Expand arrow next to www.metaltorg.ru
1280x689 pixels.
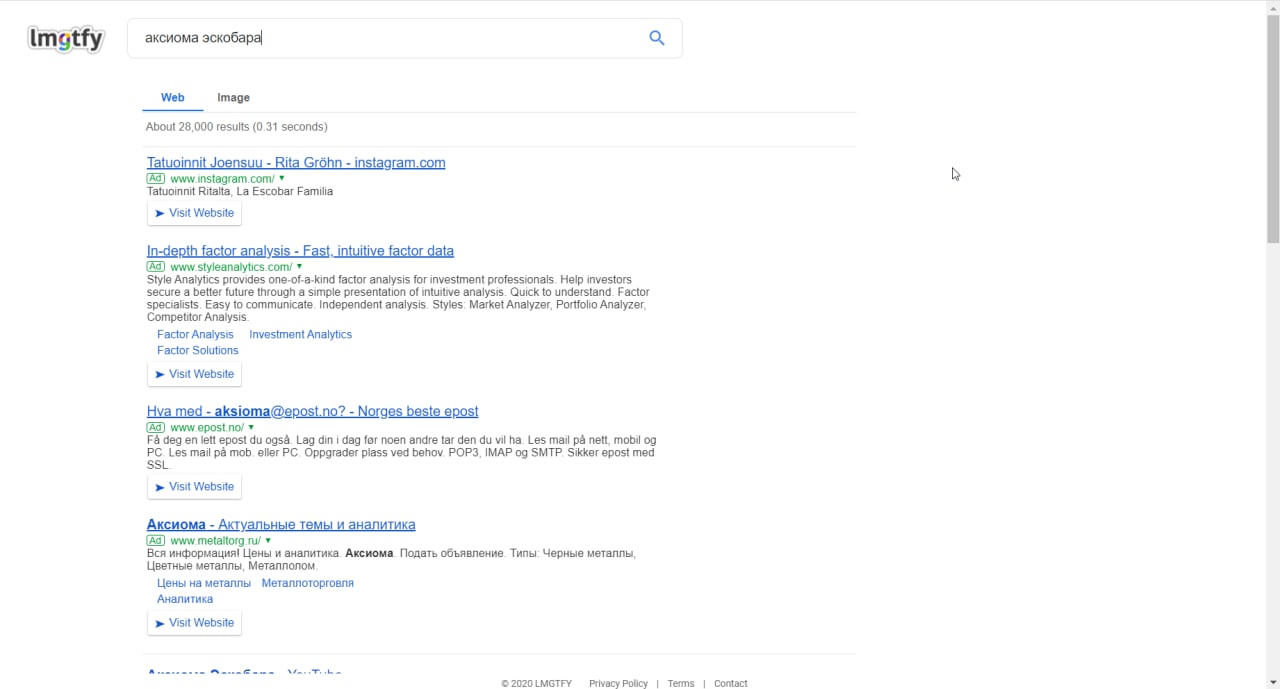coord(268,540)
